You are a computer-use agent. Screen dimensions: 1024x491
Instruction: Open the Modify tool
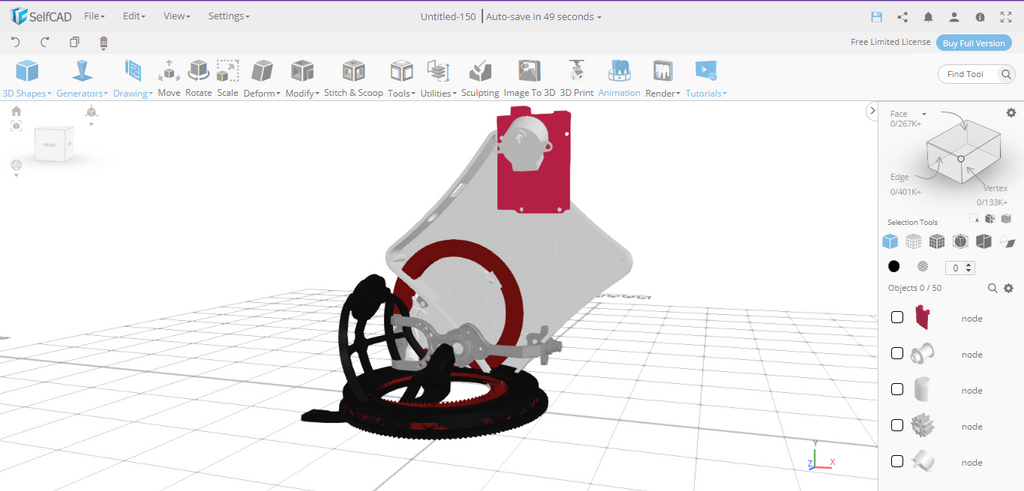(302, 79)
